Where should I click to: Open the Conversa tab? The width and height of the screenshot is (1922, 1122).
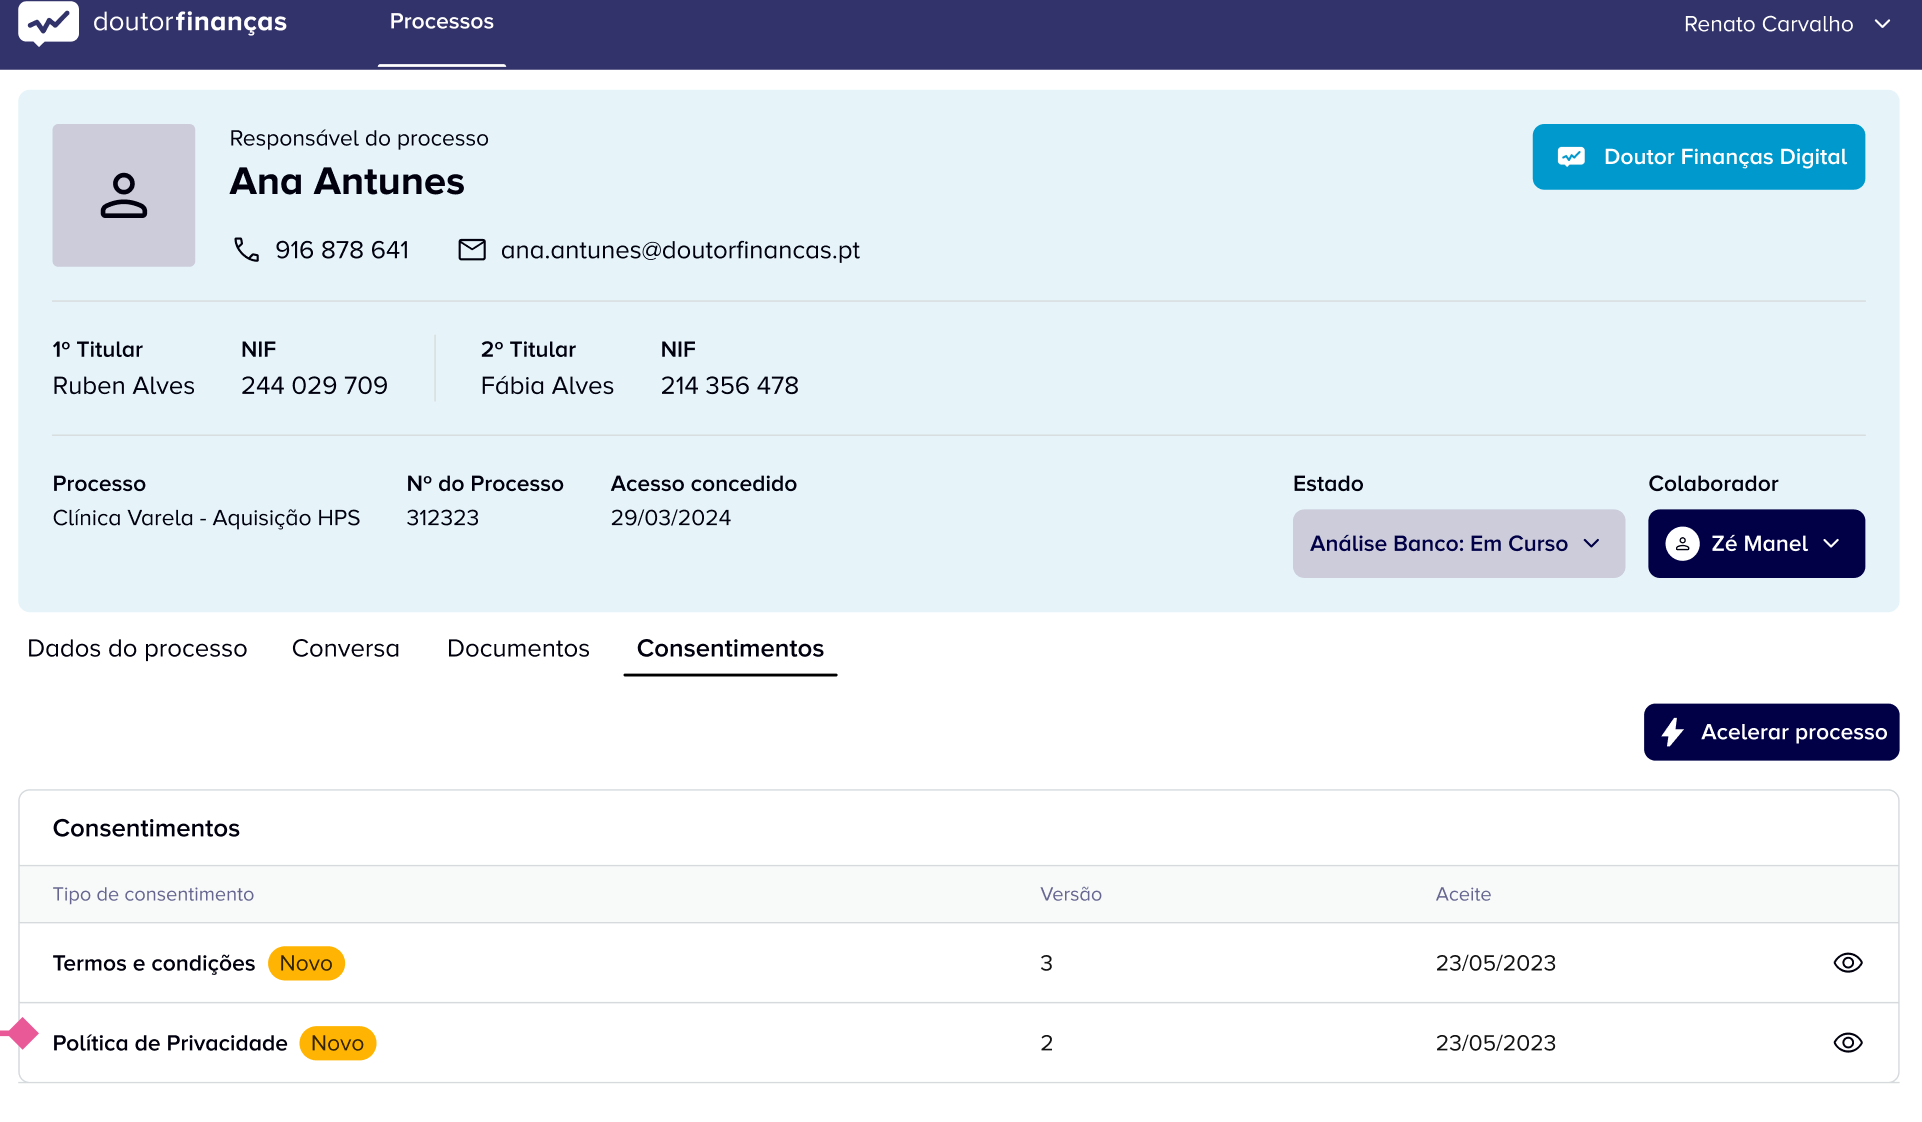pyautogui.click(x=345, y=649)
